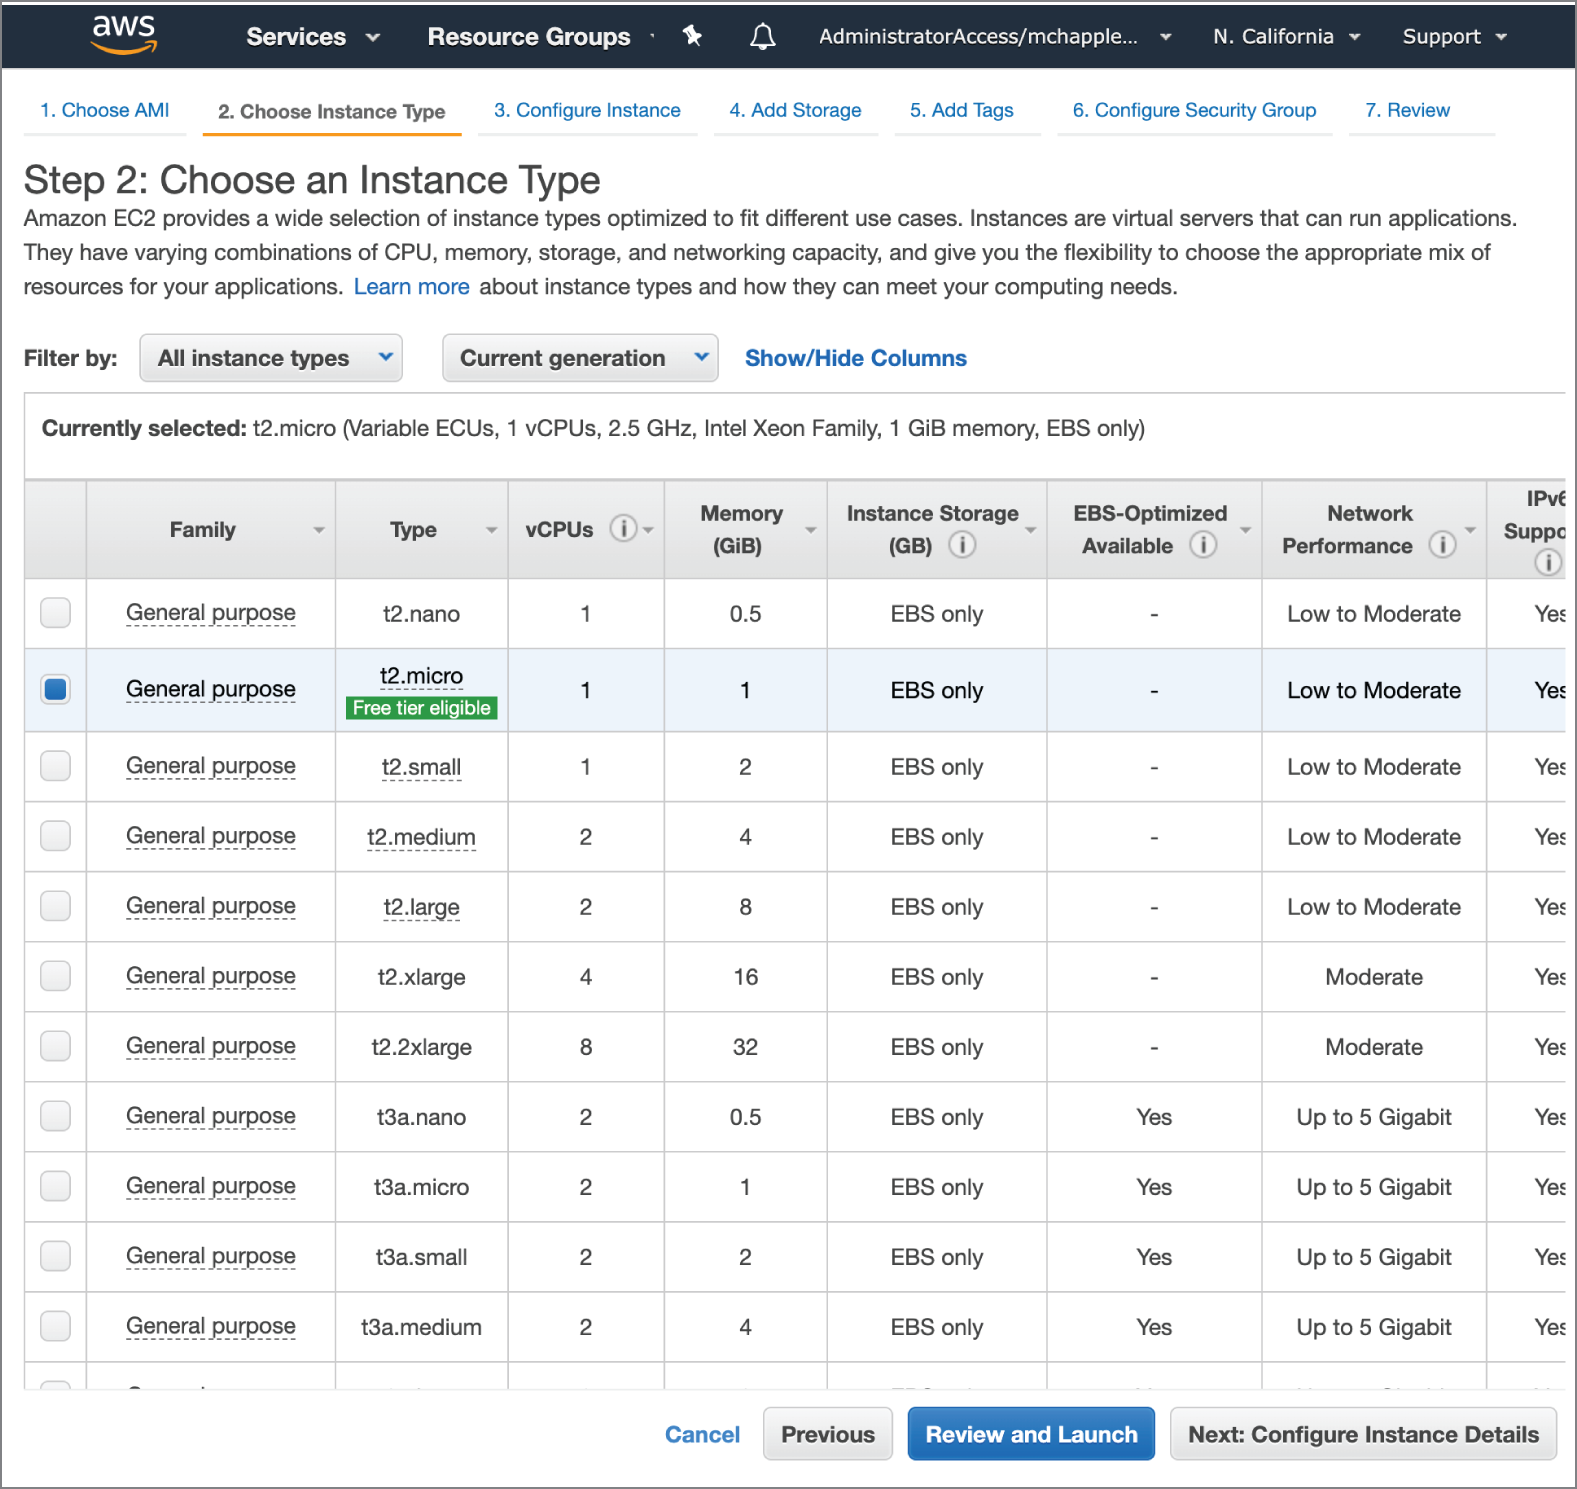Open the Resource Groups dropdown
The image size is (1577, 1489).
click(x=540, y=37)
